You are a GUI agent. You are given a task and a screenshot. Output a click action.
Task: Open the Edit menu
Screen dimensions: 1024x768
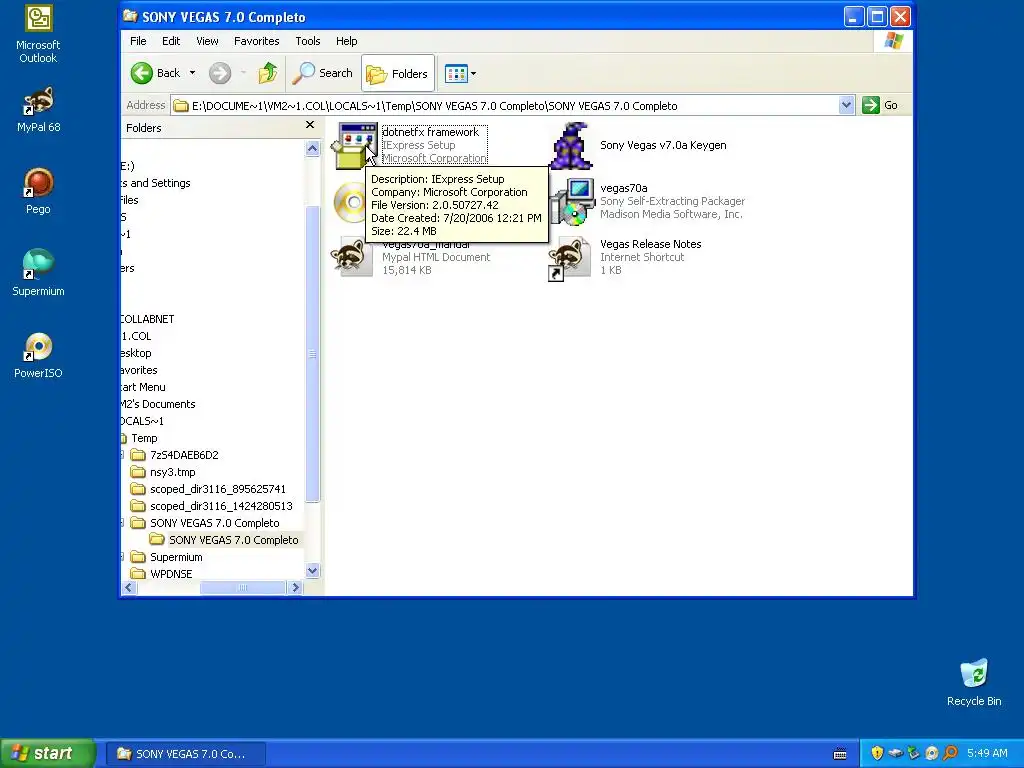(171, 41)
